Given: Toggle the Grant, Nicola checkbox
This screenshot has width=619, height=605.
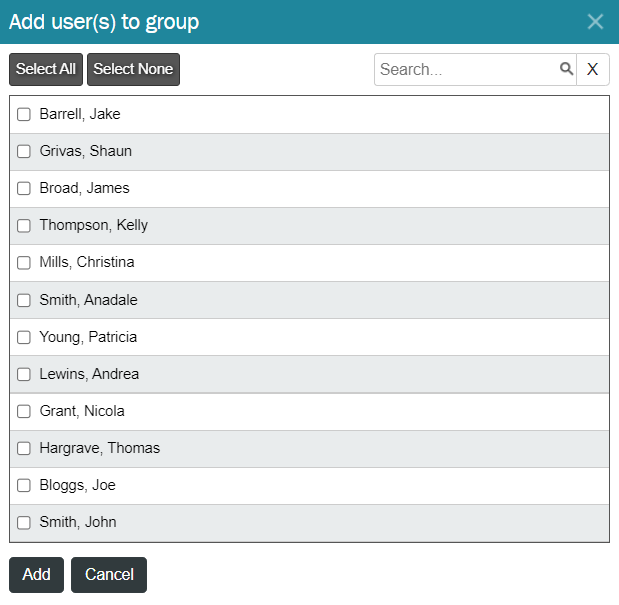Looking at the screenshot, I should click(24, 411).
